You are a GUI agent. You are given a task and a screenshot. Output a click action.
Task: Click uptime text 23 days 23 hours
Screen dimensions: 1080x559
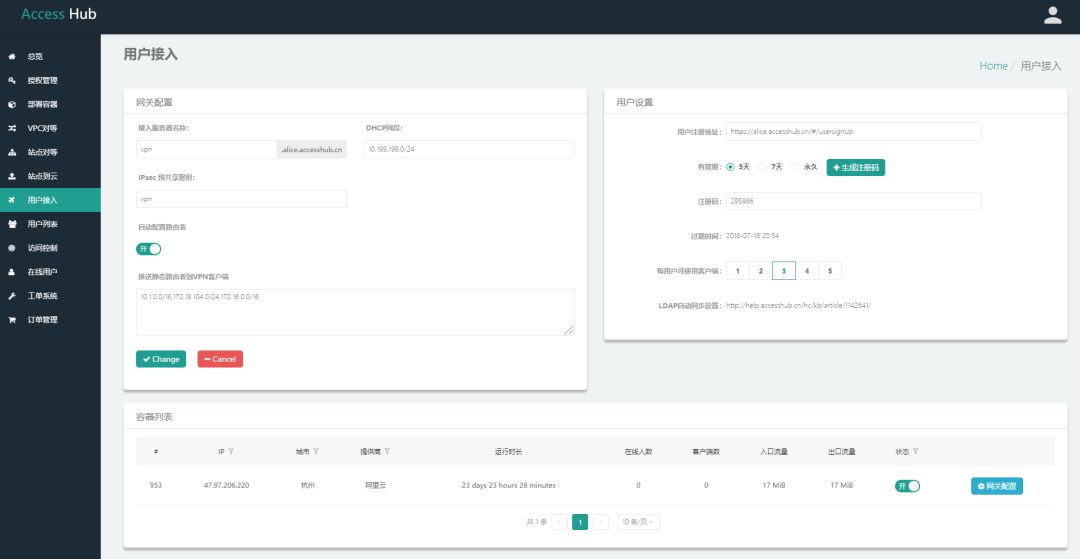508,485
